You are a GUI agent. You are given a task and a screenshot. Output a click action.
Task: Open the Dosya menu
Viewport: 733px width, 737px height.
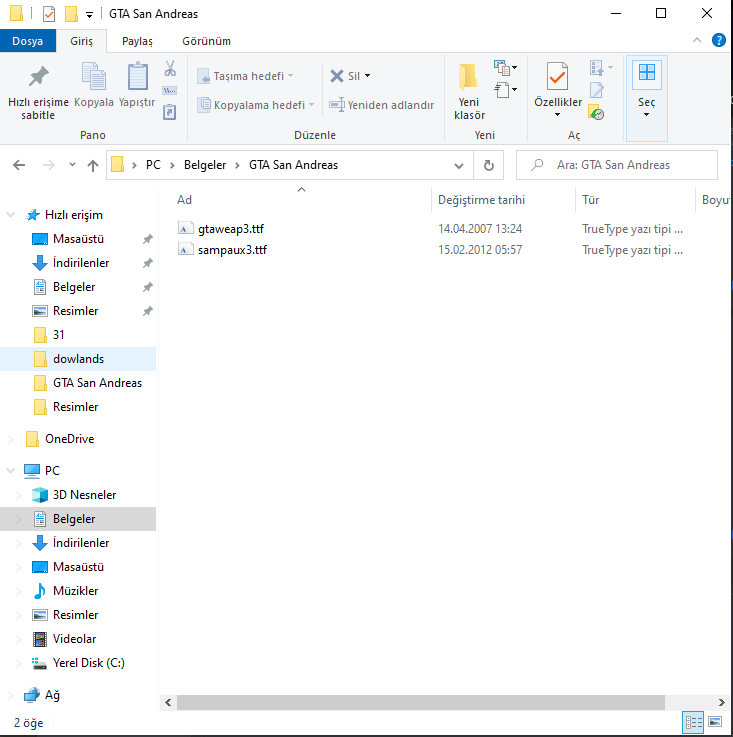(28, 41)
